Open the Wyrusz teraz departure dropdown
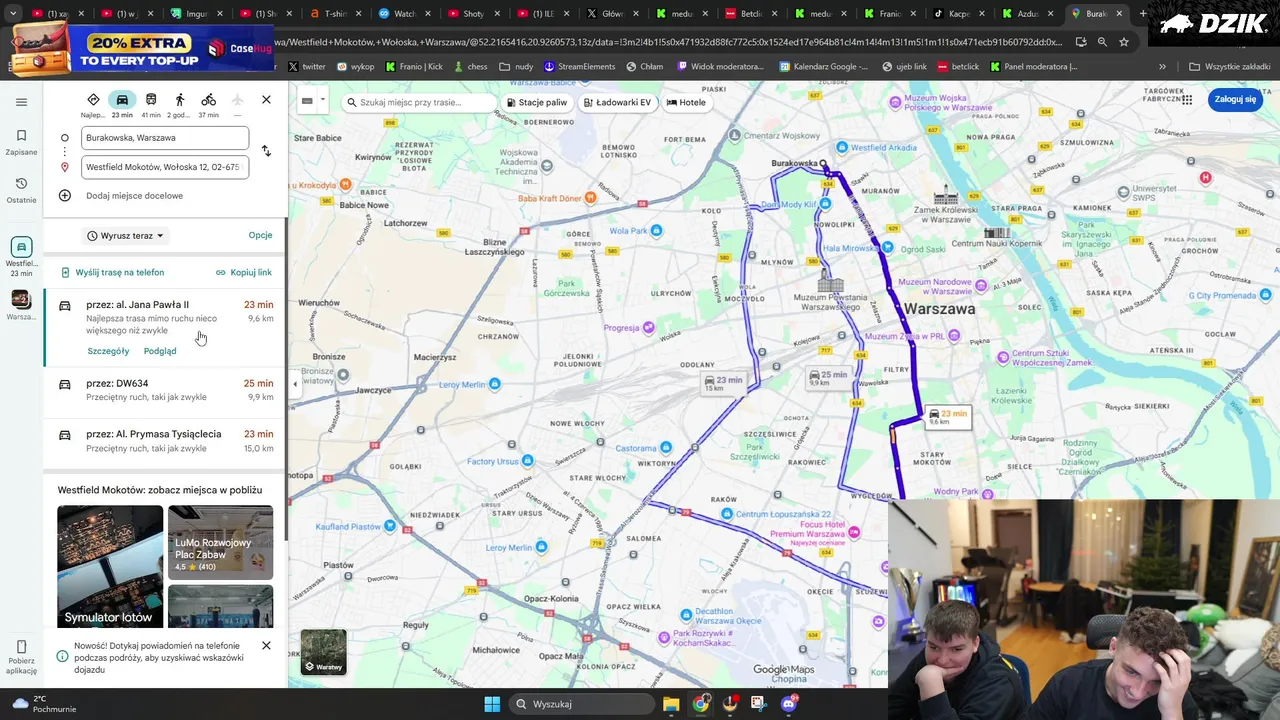1280x720 pixels. pyautogui.click(x=125, y=236)
